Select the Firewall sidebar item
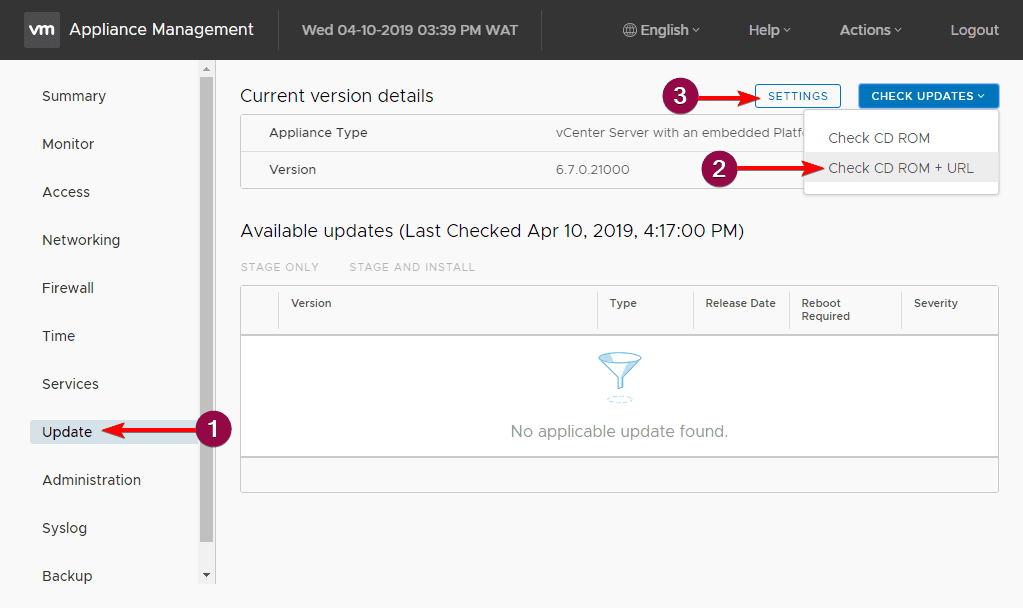The height and width of the screenshot is (608, 1023). click(67, 288)
